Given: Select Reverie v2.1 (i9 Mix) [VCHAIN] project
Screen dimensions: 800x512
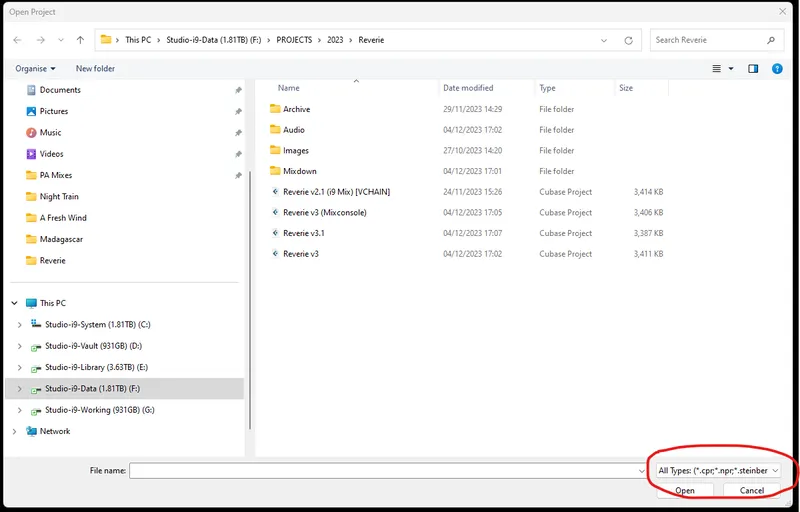Looking at the screenshot, I should [x=337, y=192].
